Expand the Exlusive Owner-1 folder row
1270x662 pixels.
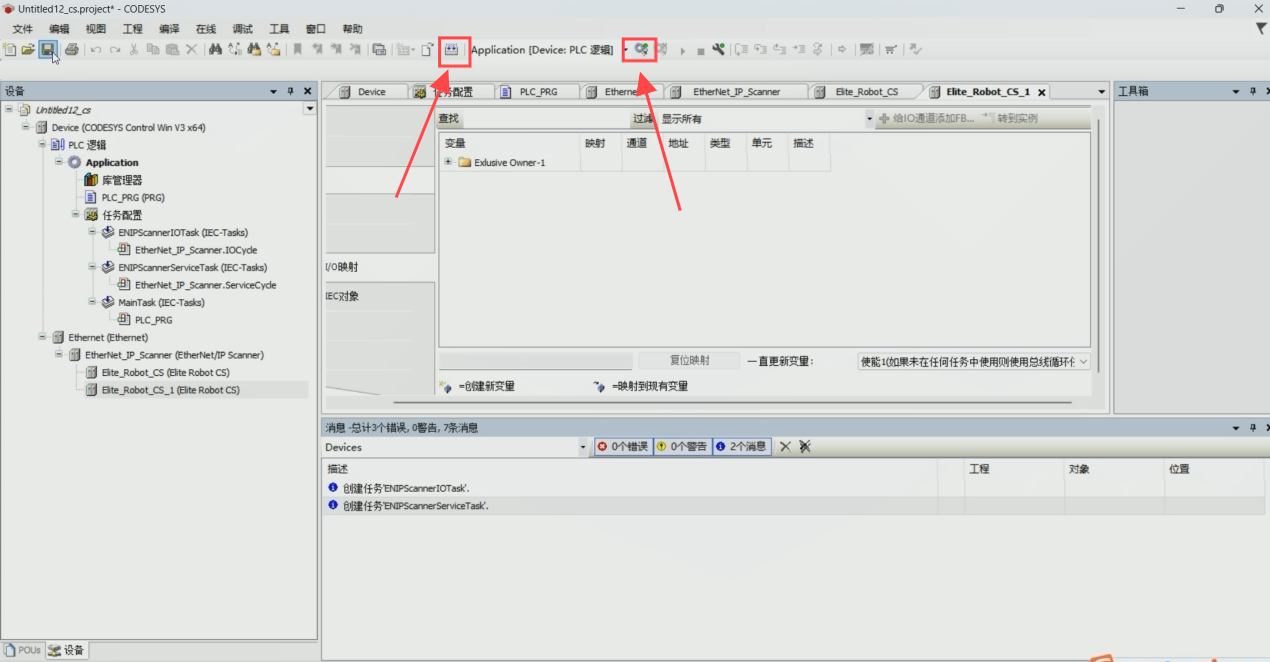(449, 163)
